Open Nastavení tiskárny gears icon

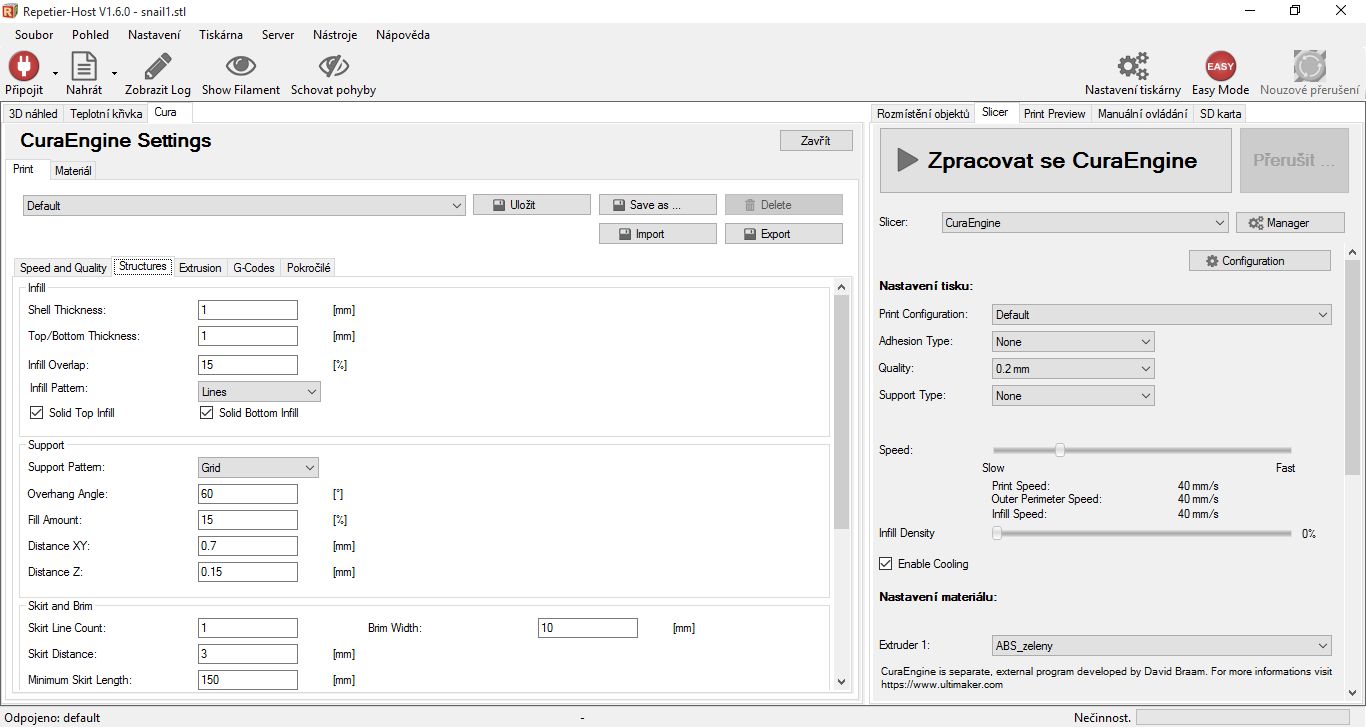pyautogui.click(x=1132, y=67)
